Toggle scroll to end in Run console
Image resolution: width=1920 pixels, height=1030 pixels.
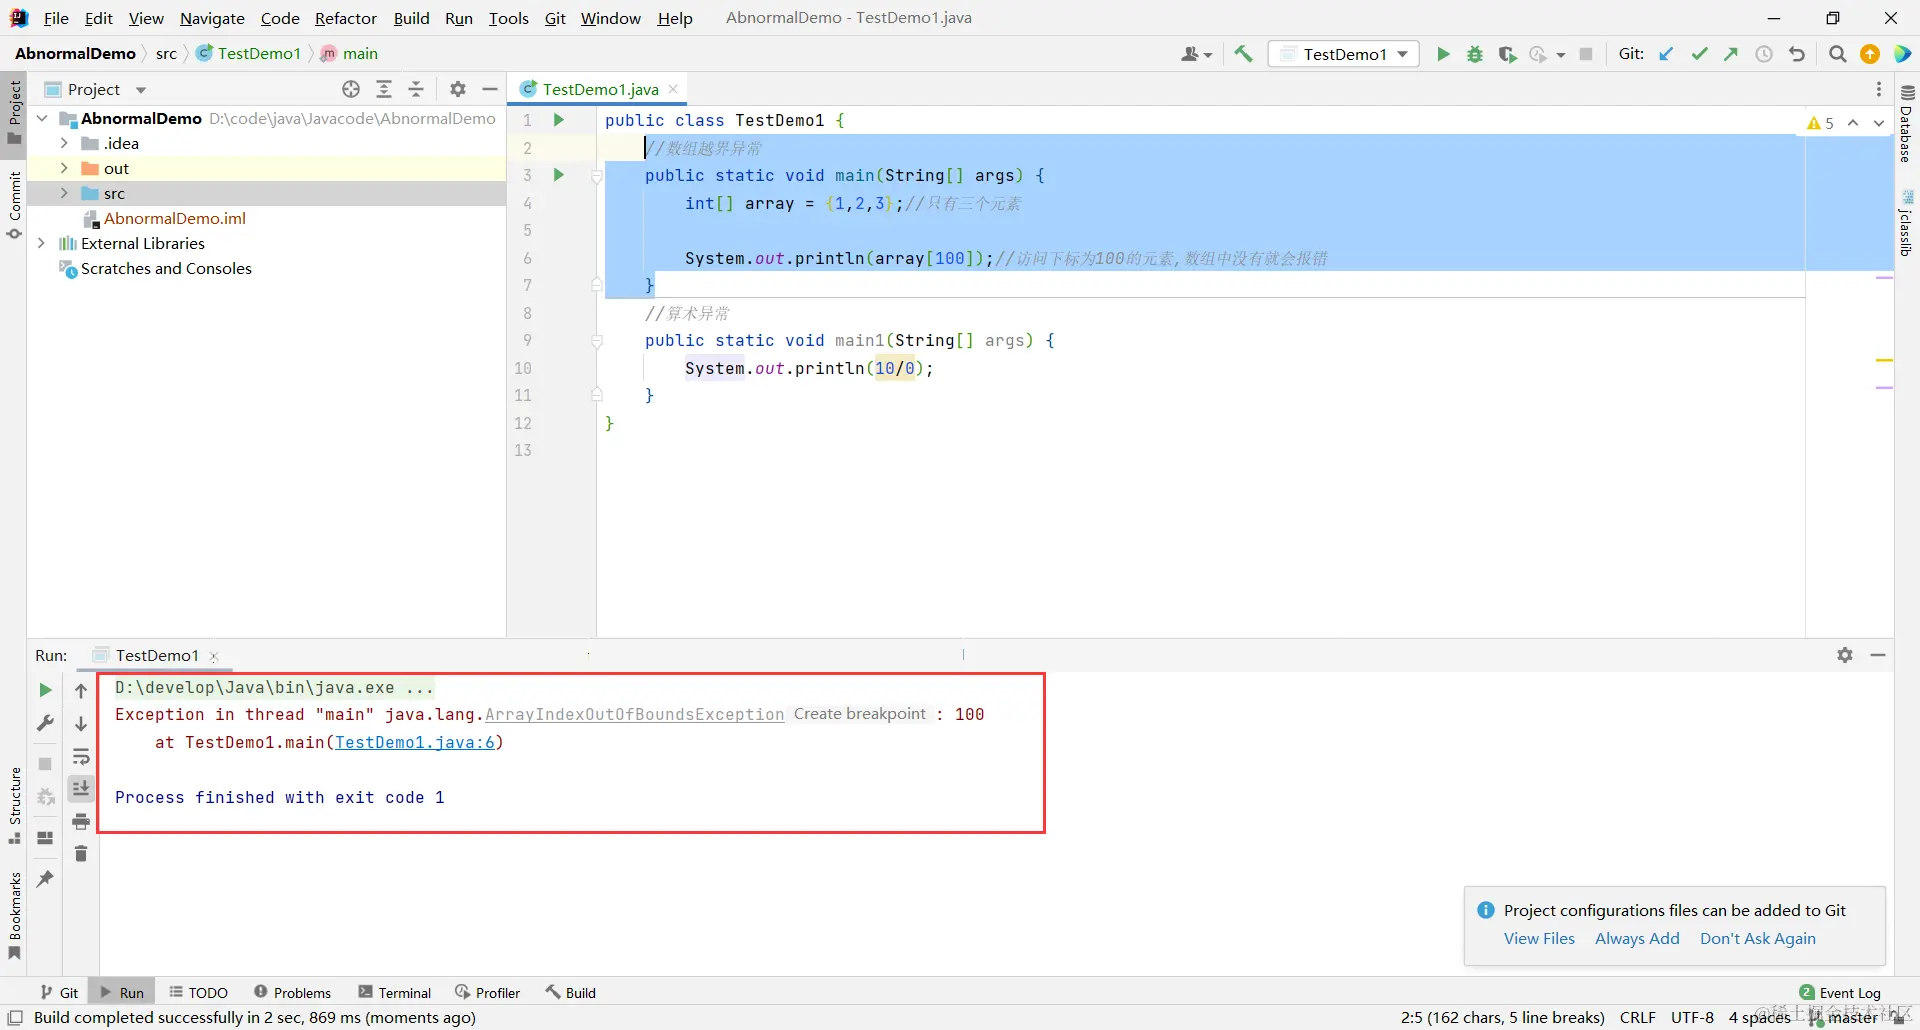pos(81,789)
